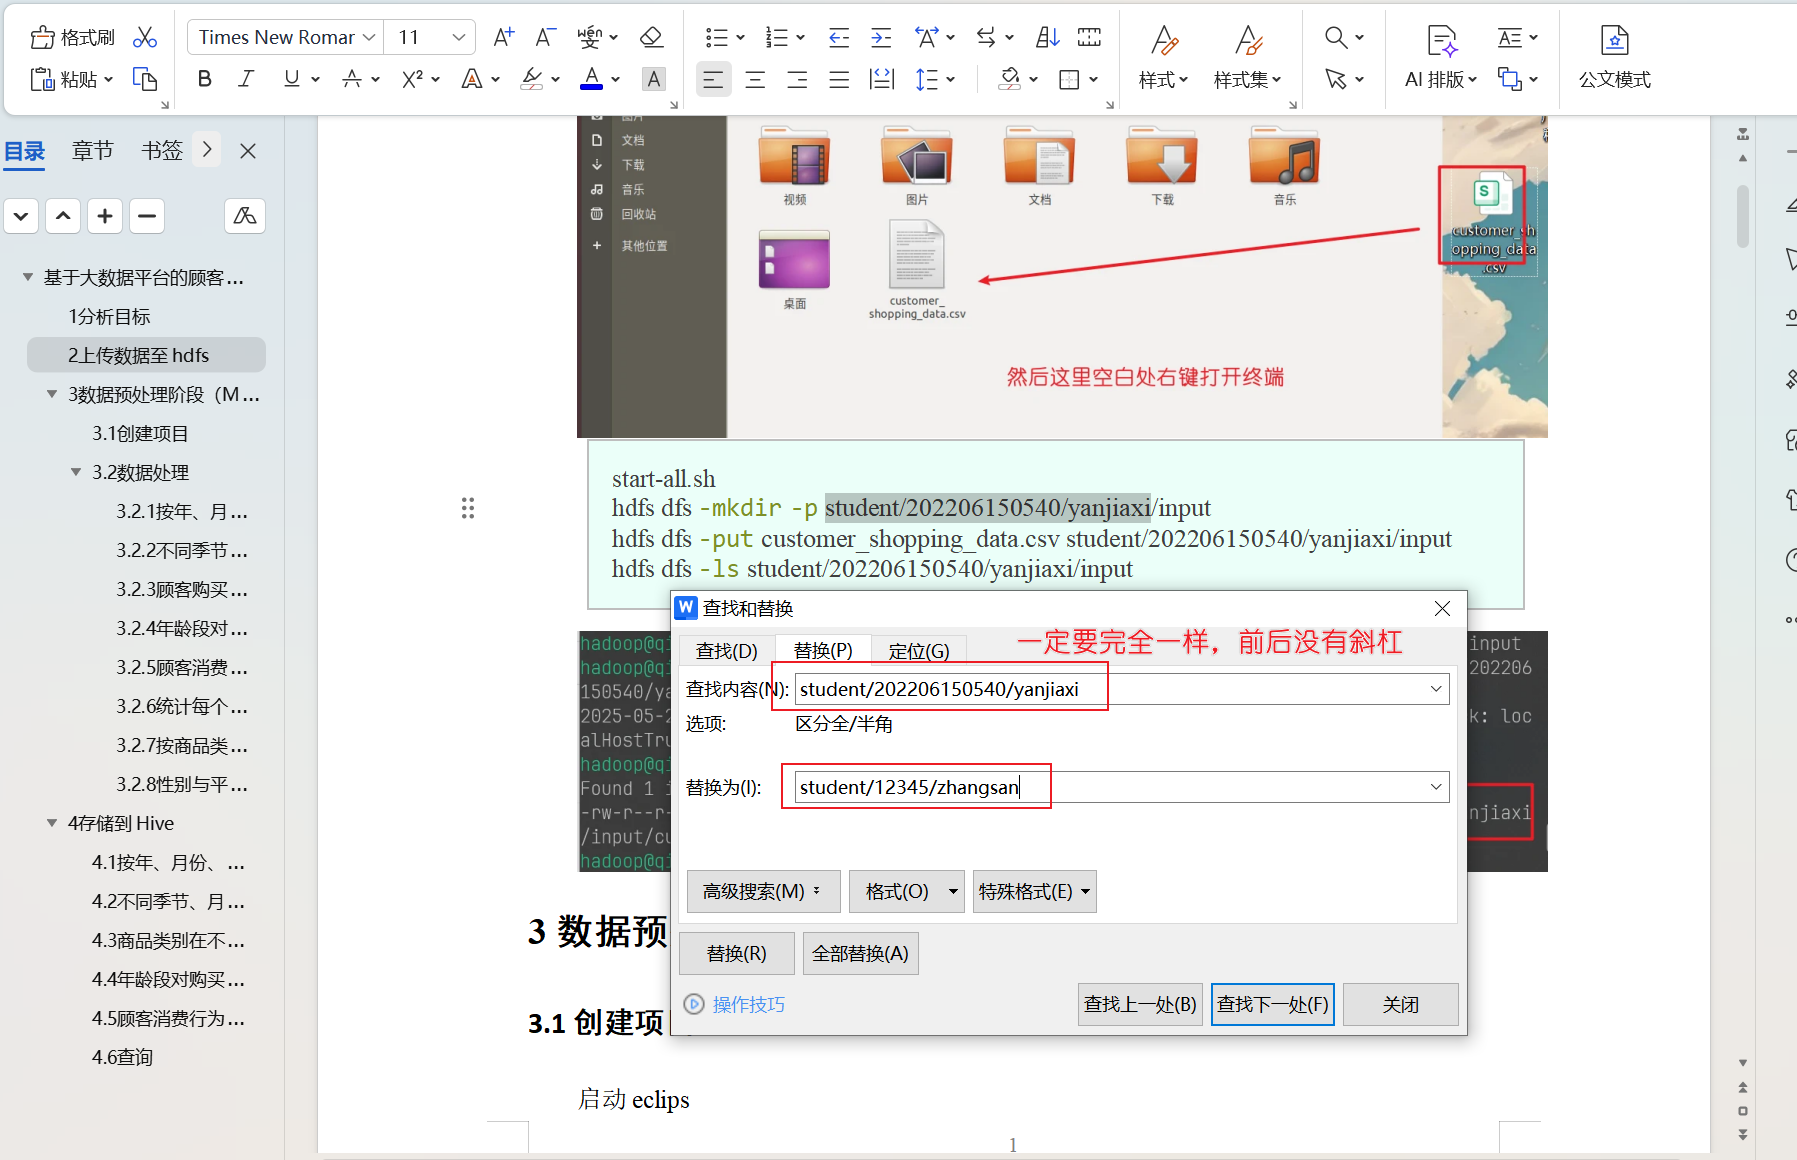The image size is (1797, 1160).
Task: Click inside the 替换为 input field
Action: click(1100, 787)
